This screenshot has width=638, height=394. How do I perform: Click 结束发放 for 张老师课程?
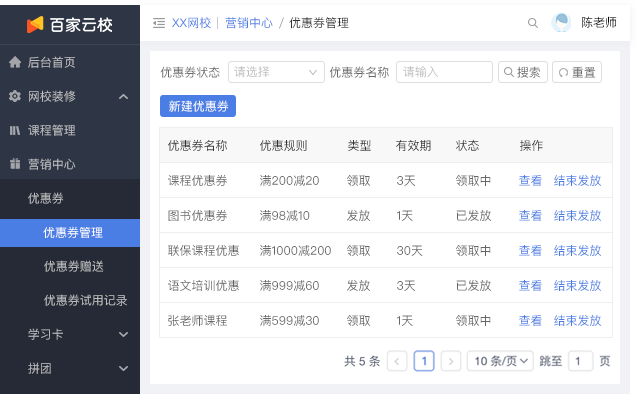click(x=578, y=321)
